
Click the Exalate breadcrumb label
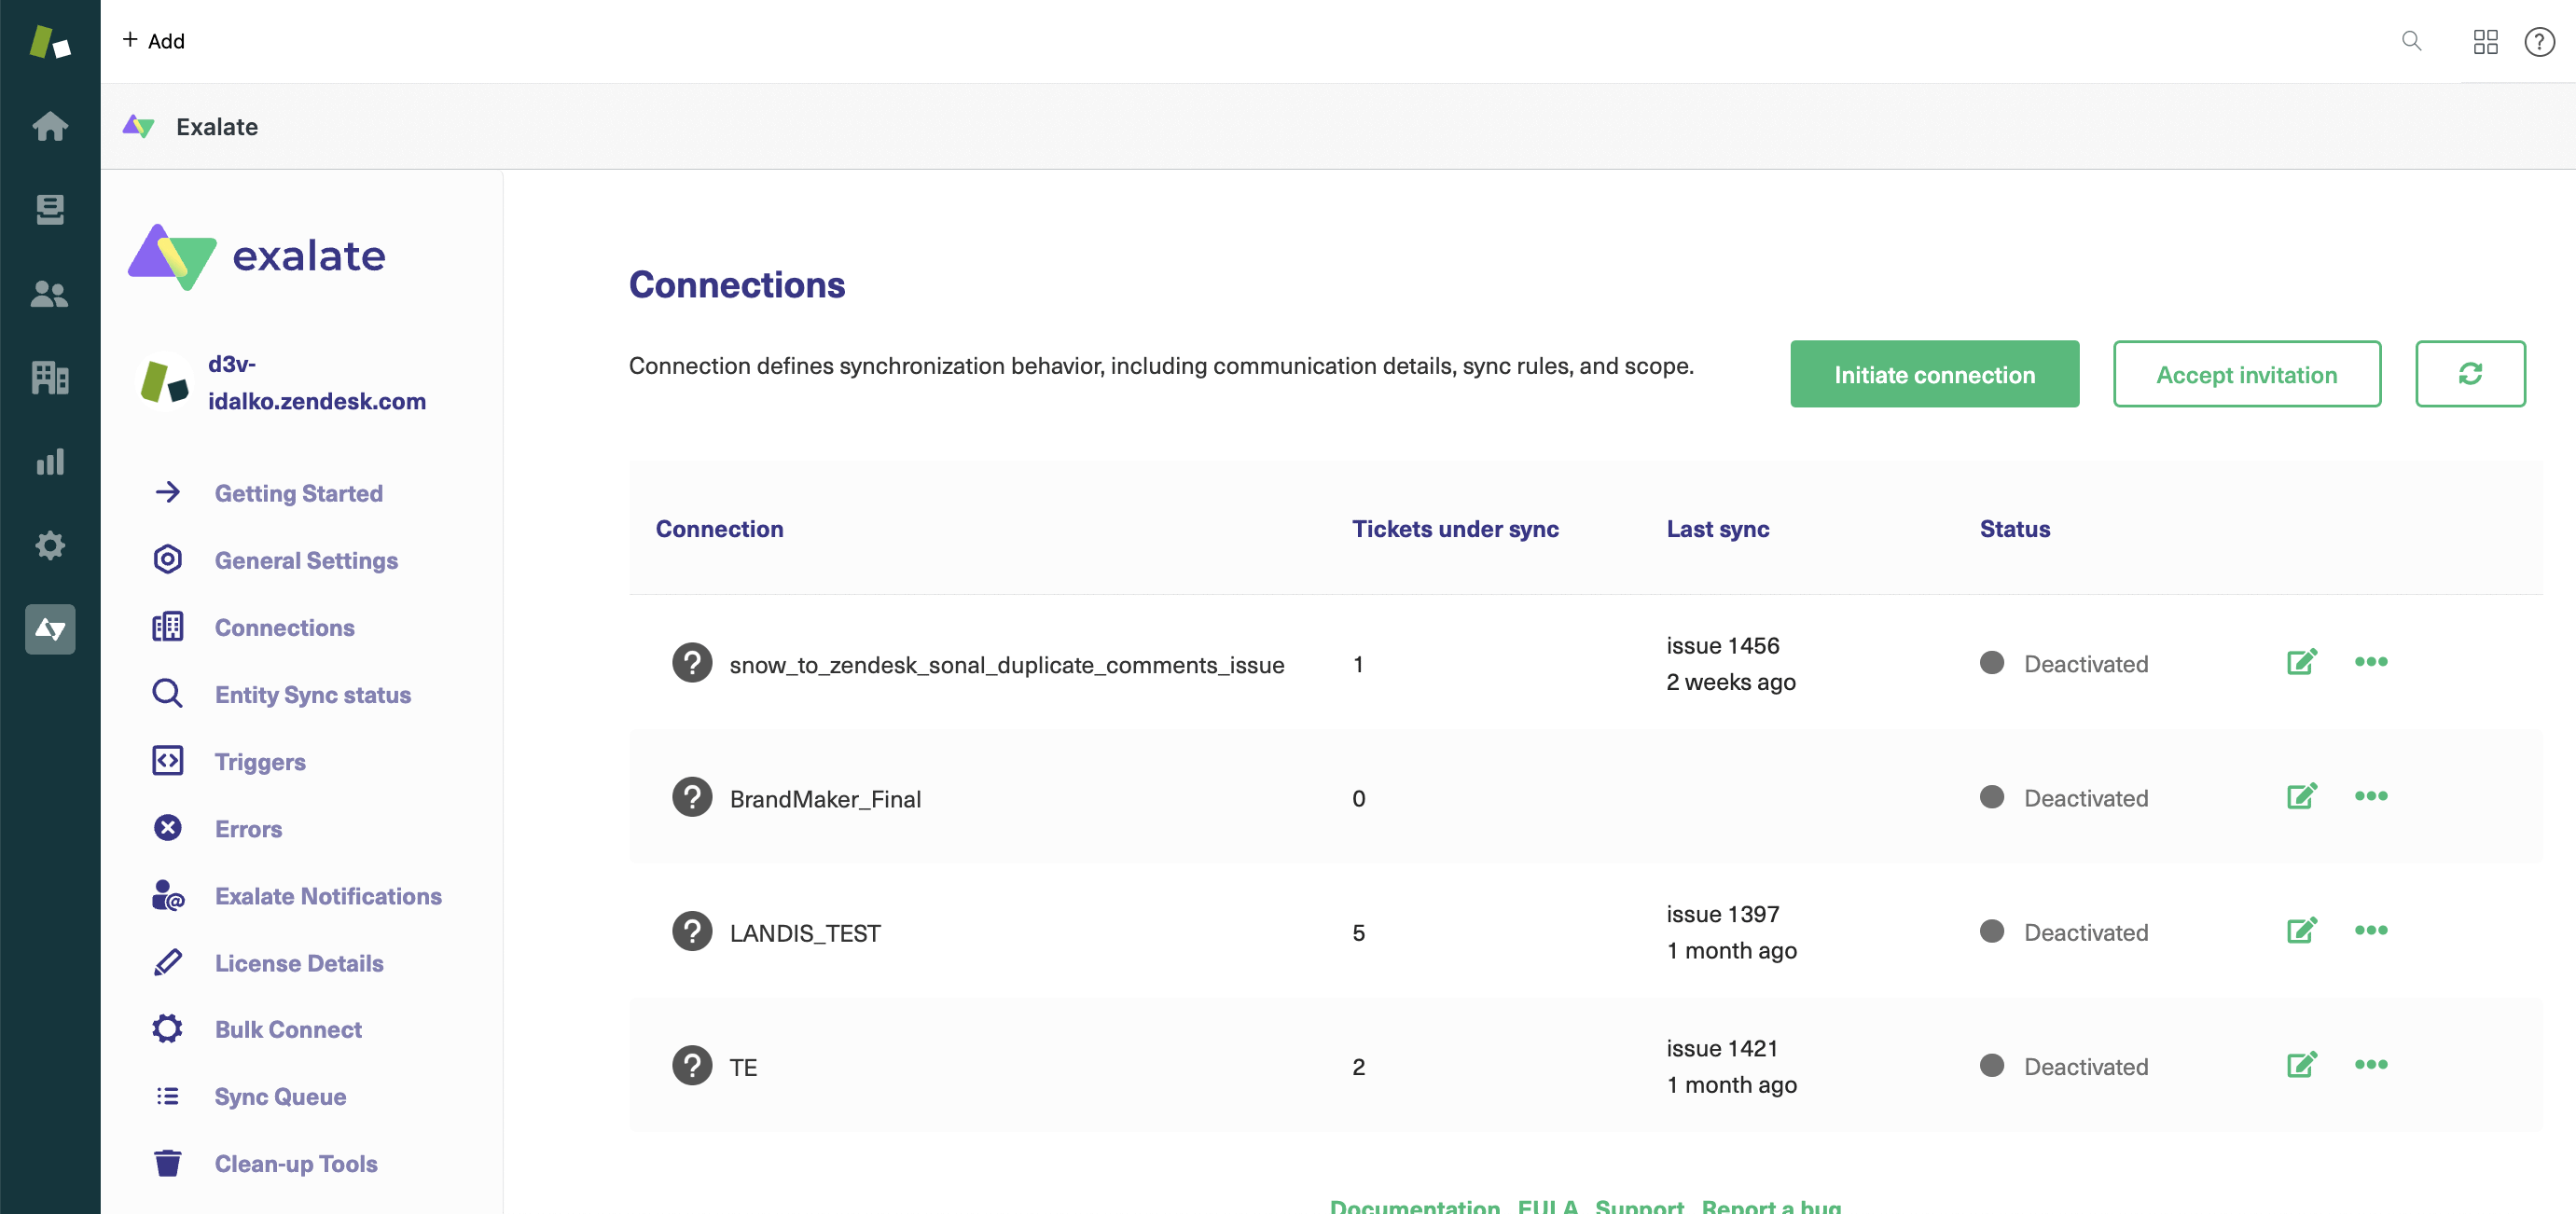click(x=217, y=126)
